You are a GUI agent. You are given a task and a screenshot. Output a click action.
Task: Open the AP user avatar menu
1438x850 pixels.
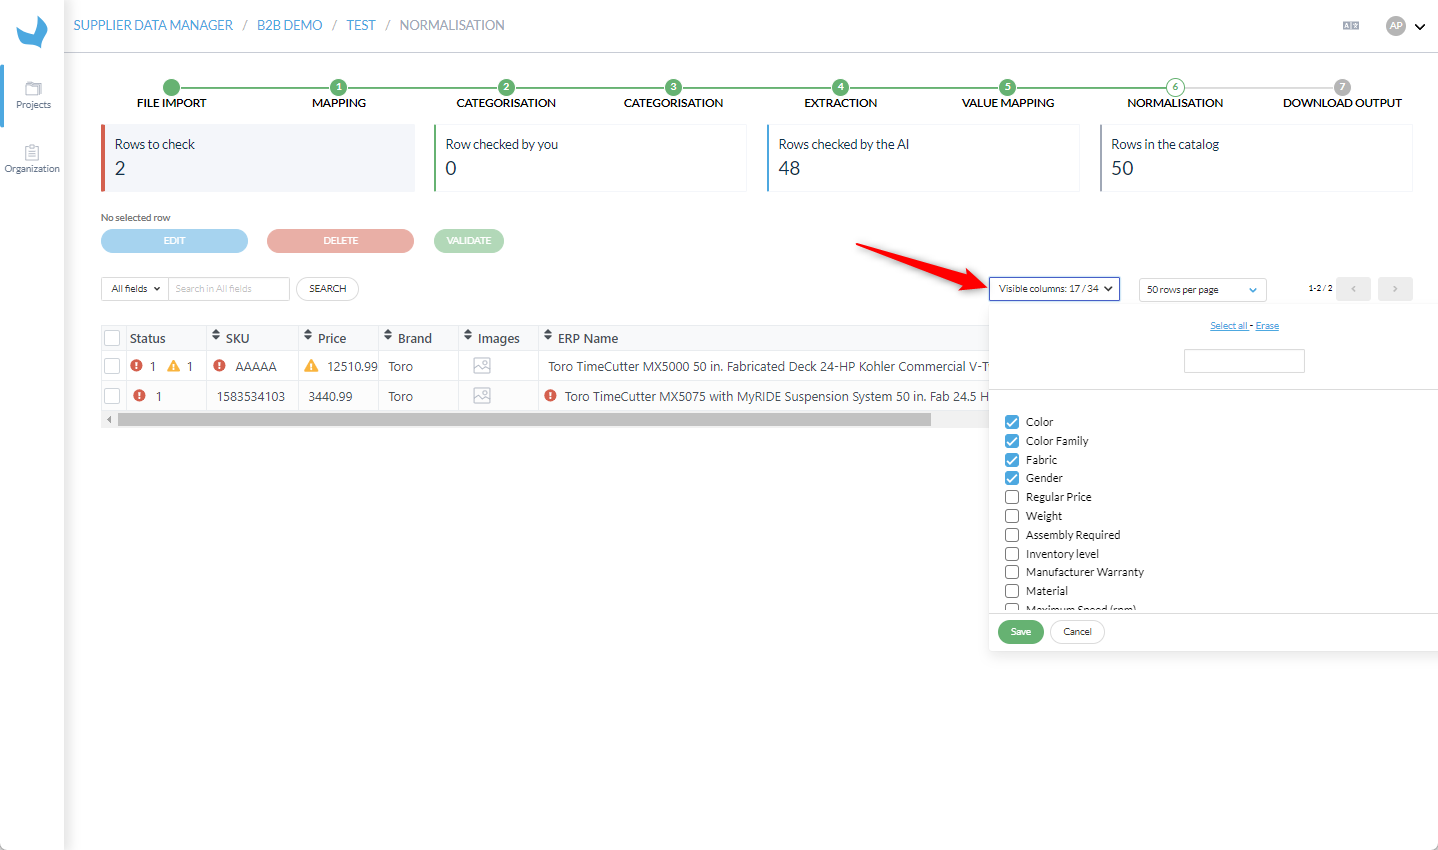point(1405,26)
